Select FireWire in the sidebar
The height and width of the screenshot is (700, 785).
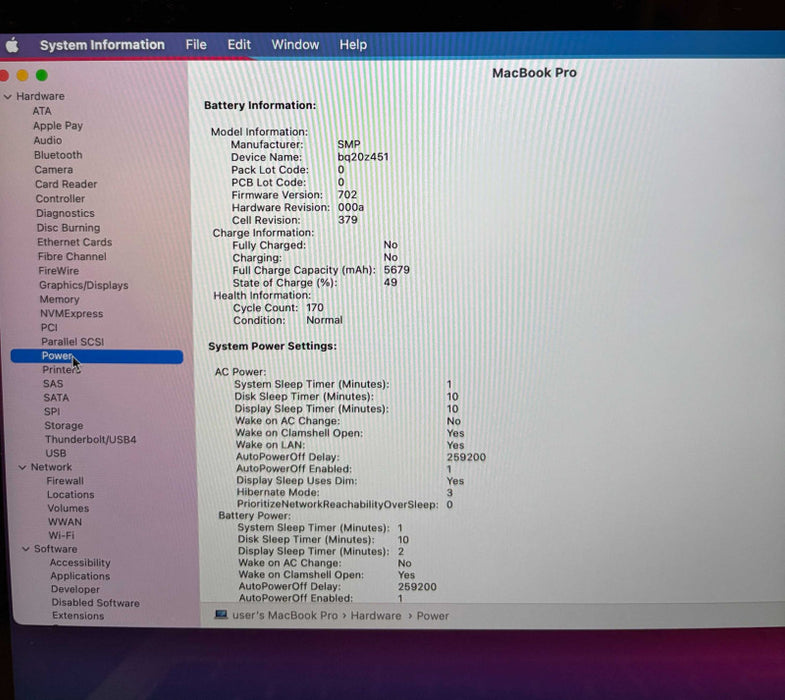coord(59,270)
